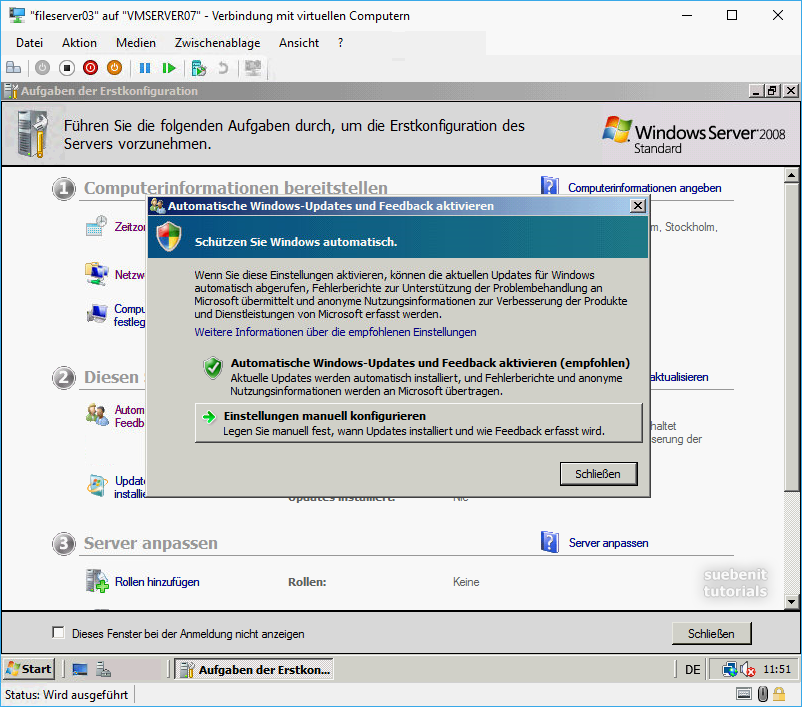Click the muted volume tray icon
This screenshot has height=707, width=802.
pos(748,669)
